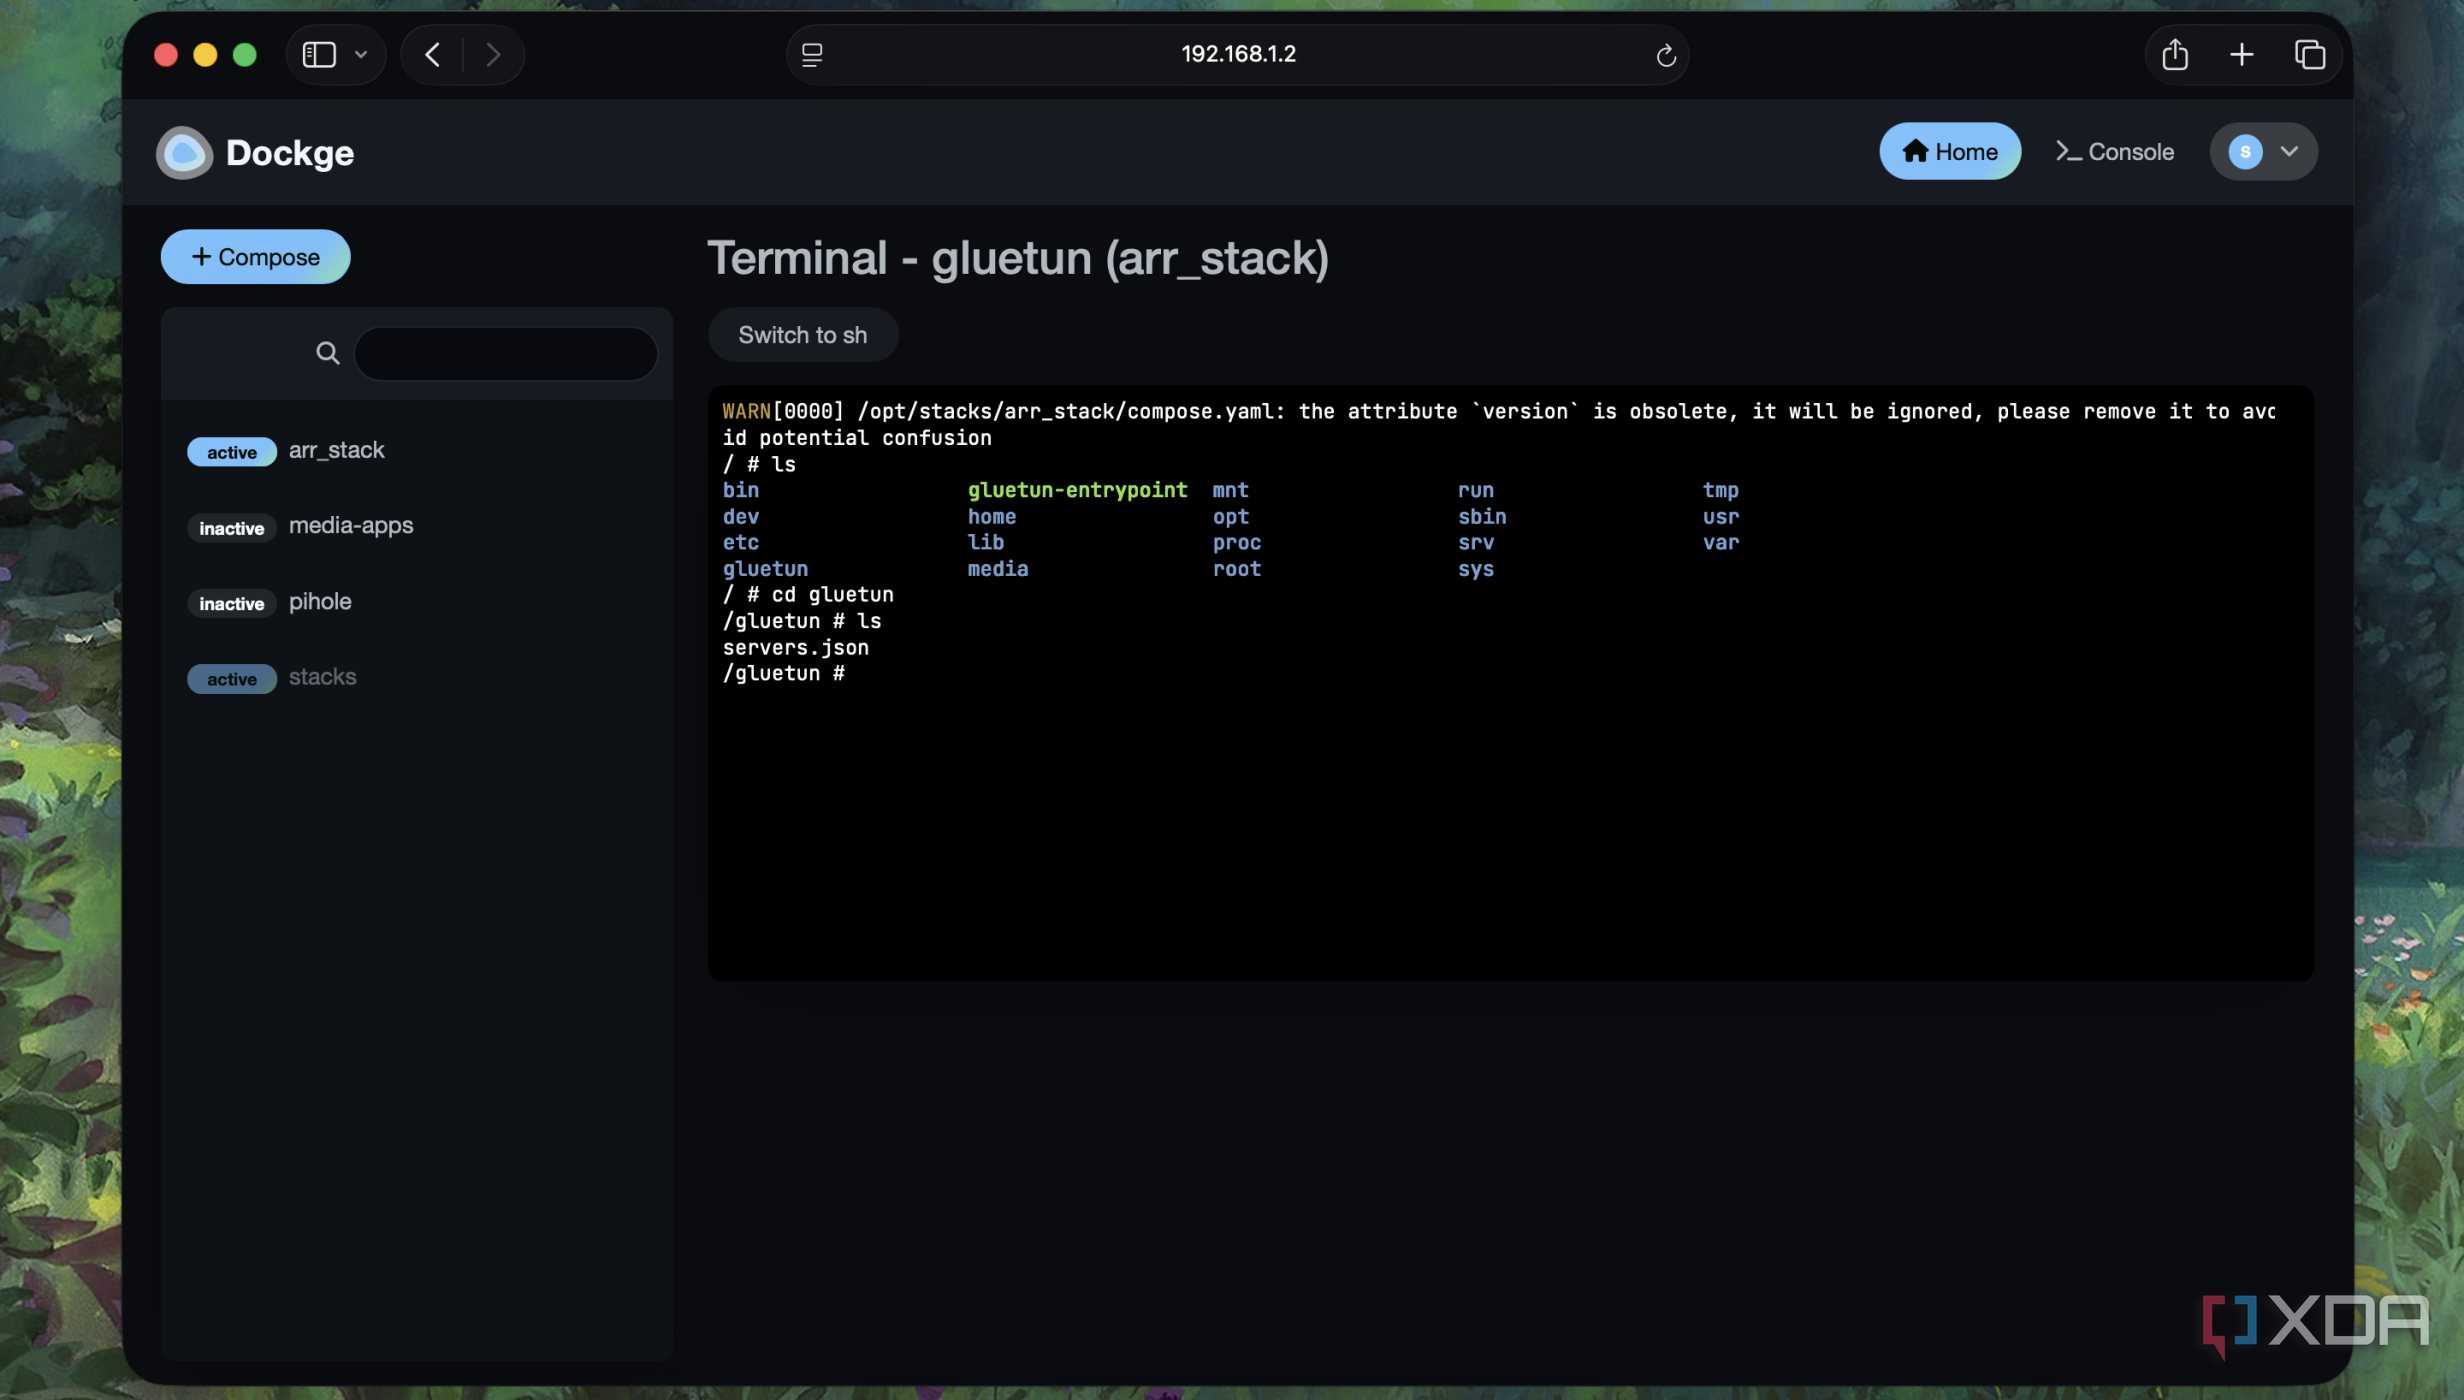Expand the sidebar options chevron
This screenshot has width=2464, height=1400.
pos(361,54)
